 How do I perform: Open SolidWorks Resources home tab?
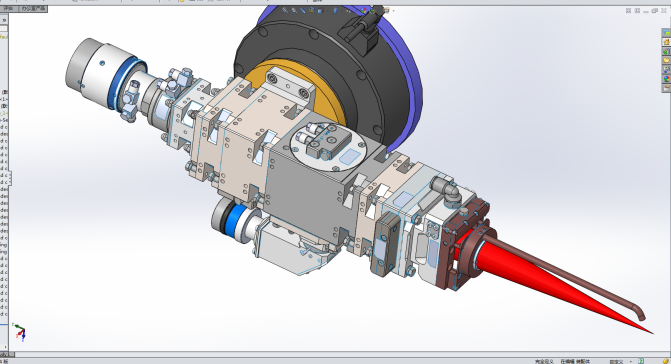(666, 42)
